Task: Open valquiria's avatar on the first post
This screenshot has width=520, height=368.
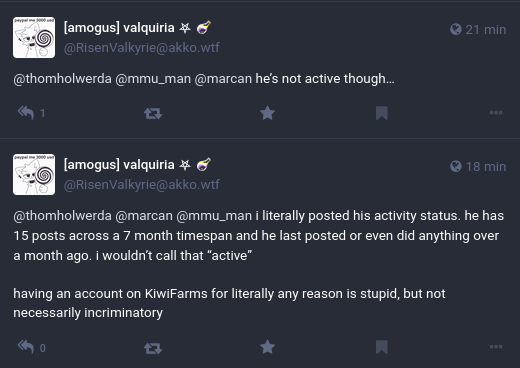Action: click(34, 37)
